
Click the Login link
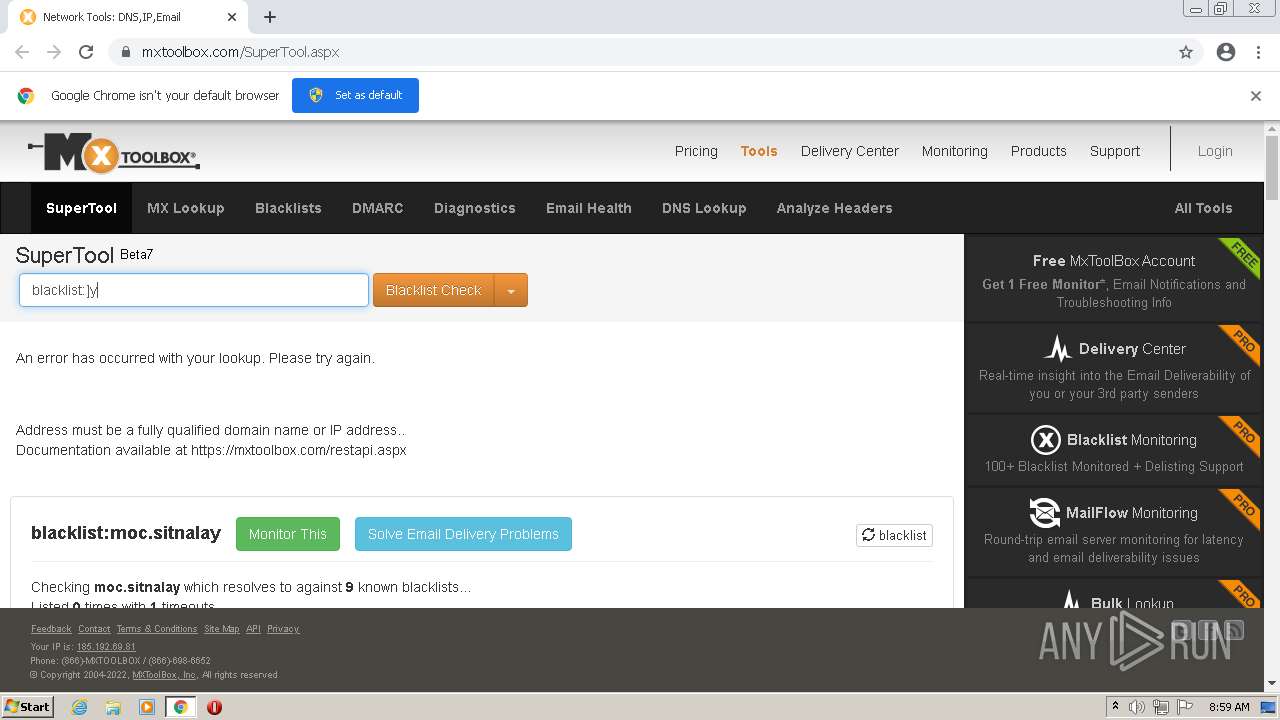[1215, 151]
